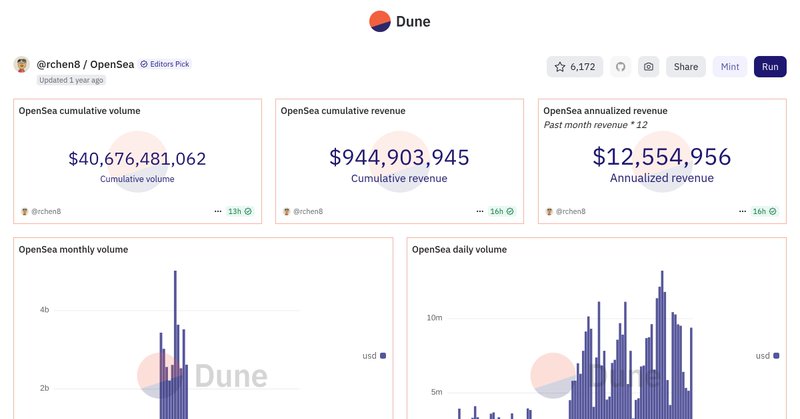Screen dimensions: 800x419
Task: Click the OpenSea daily volume title
Action: point(459,250)
